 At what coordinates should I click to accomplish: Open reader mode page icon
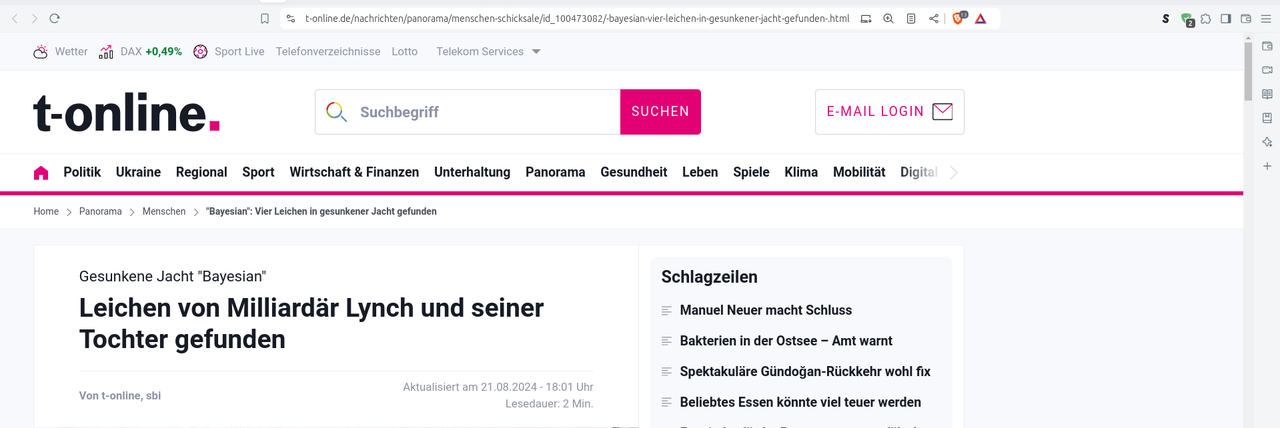coord(911,18)
